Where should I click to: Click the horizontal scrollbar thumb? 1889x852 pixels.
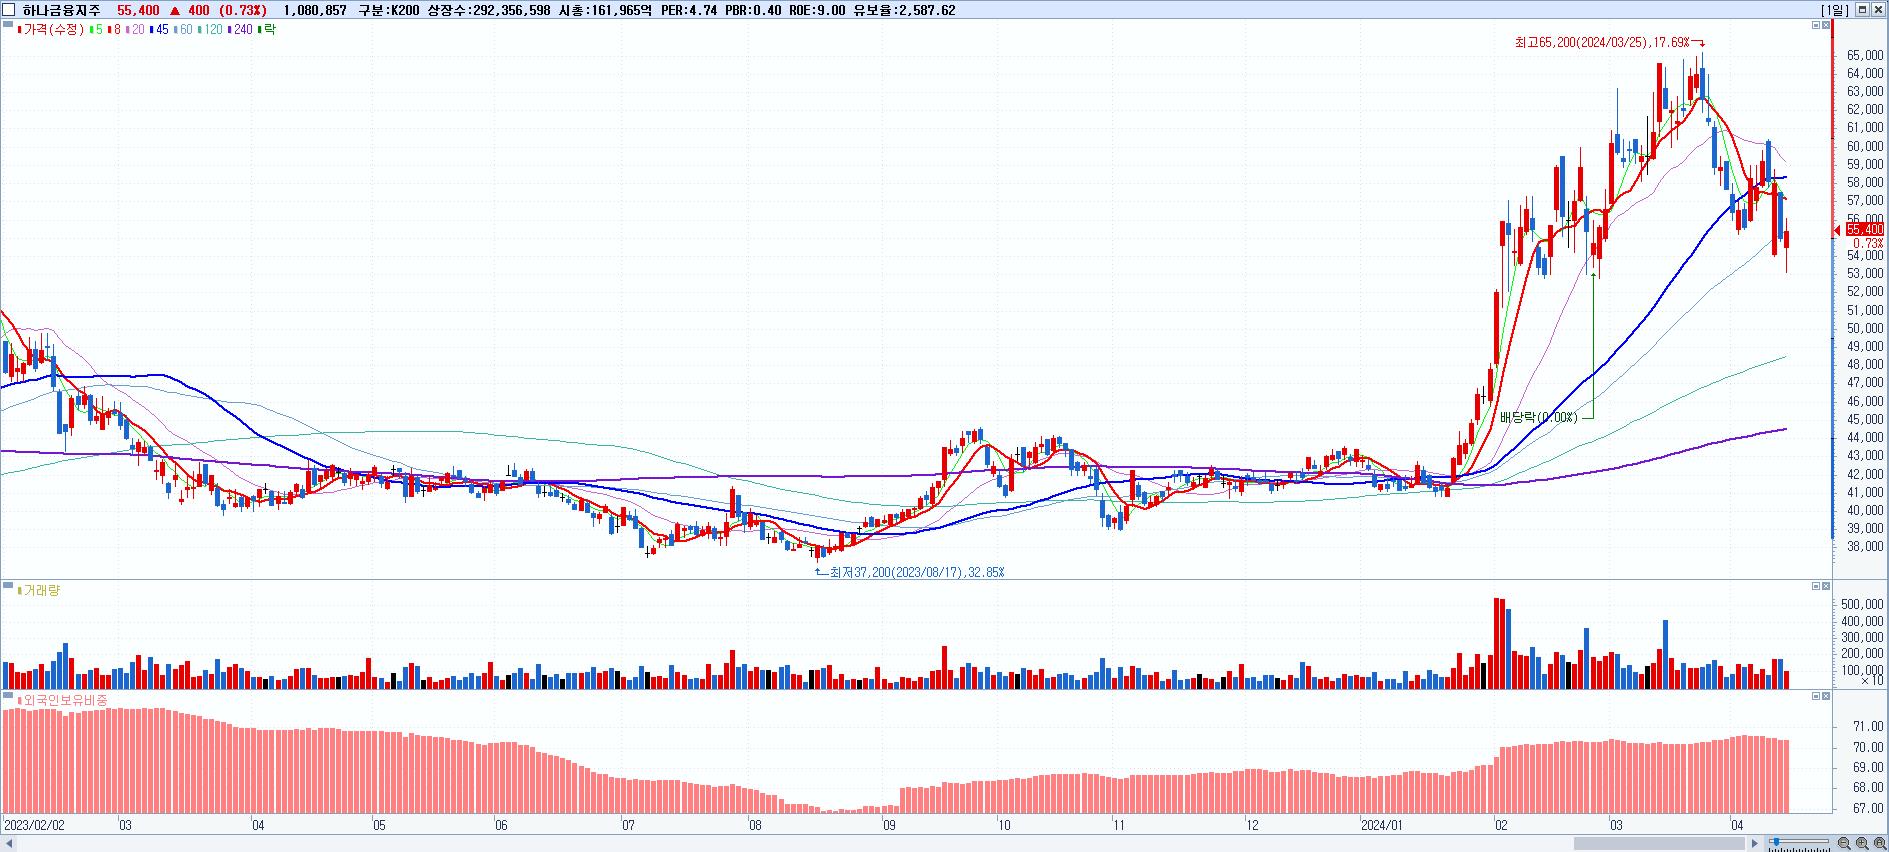click(1659, 844)
